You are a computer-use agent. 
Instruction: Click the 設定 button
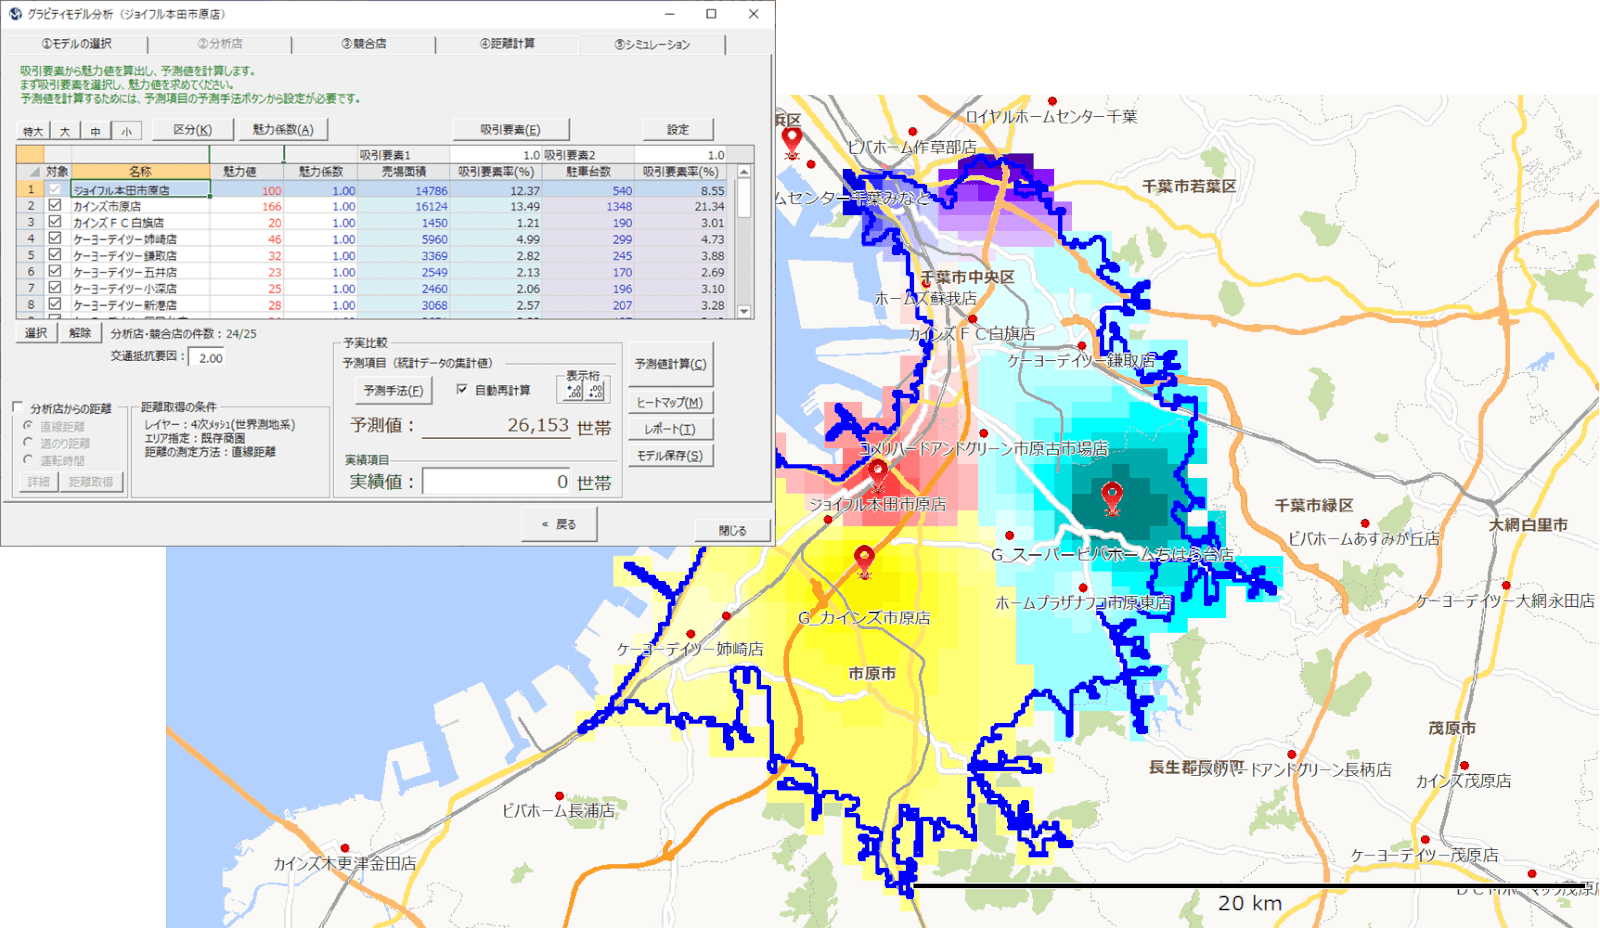coord(678,129)
